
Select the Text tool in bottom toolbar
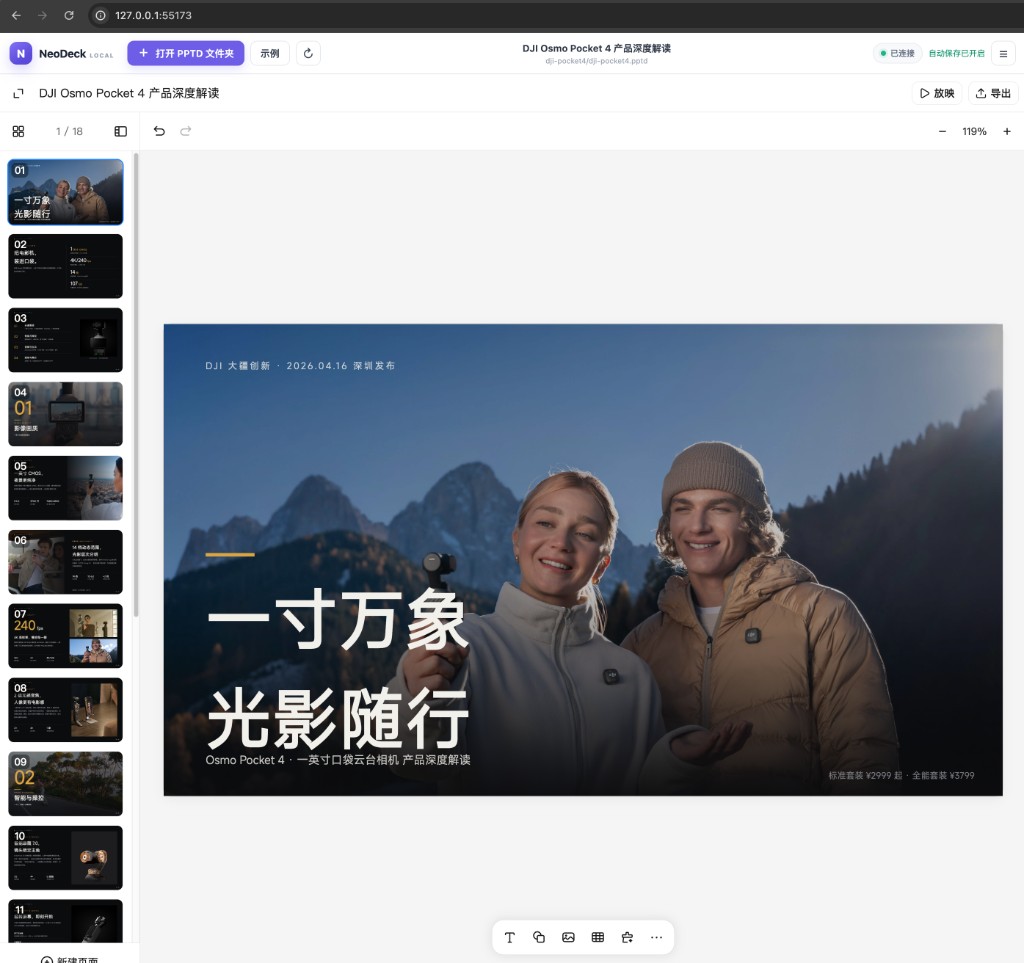tap(509, 938)
